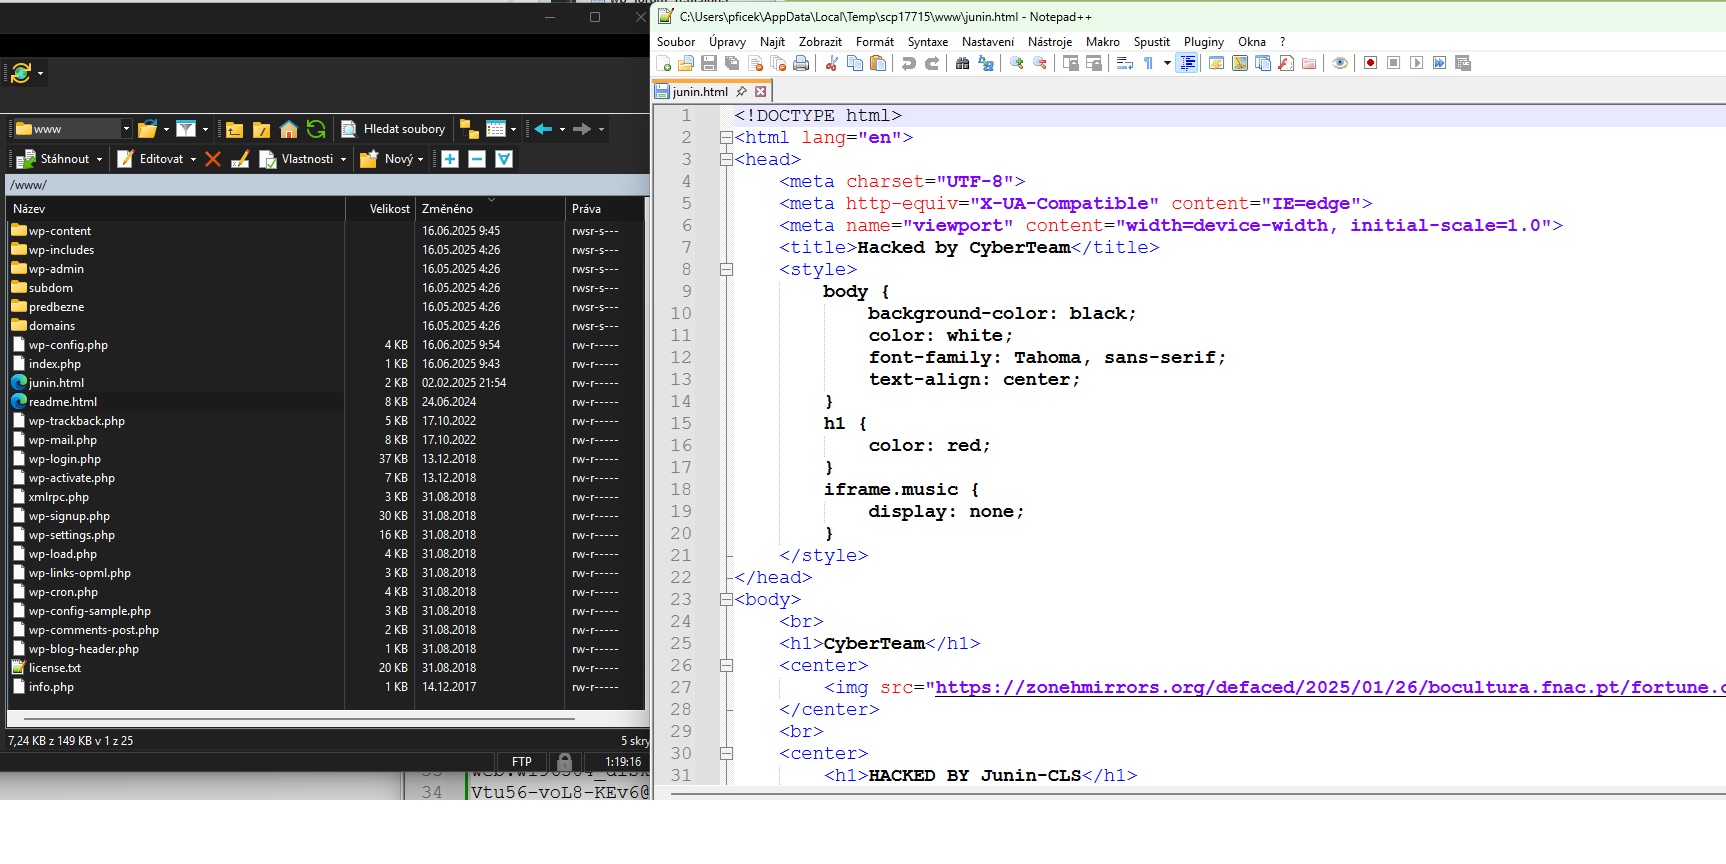Screen dimensions: 1726x864
Task: Open the Syntaxe menu
Action: pos(927,42)
